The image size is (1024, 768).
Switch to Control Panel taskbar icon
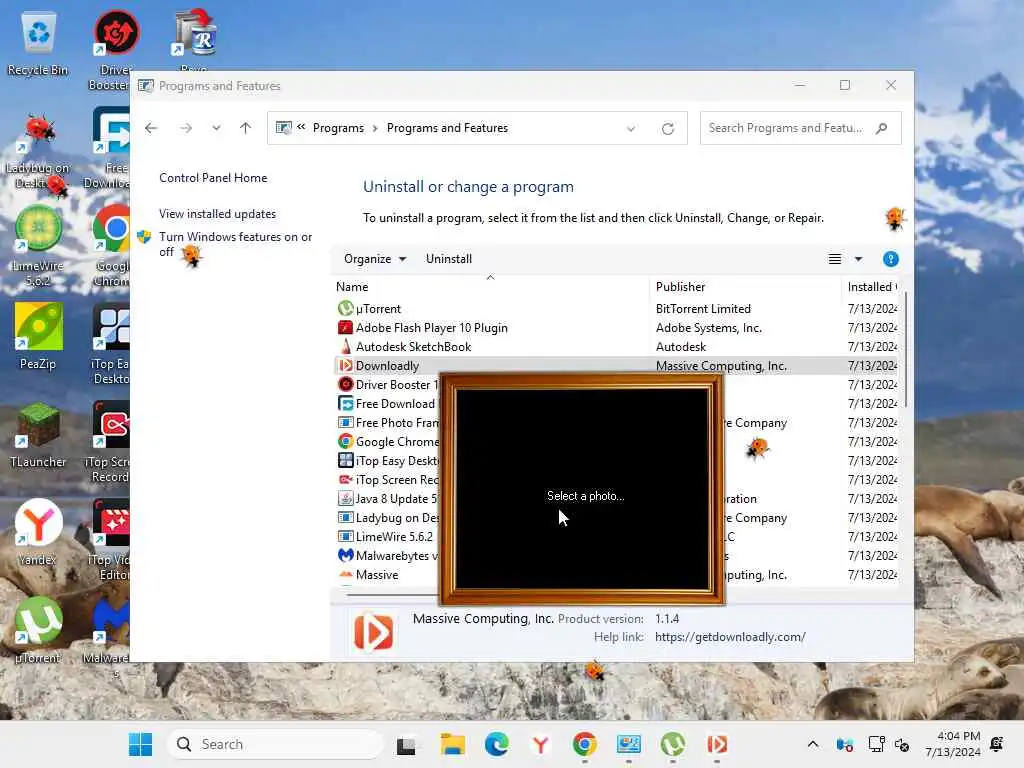pyautogui.click(x=629, y=744)
